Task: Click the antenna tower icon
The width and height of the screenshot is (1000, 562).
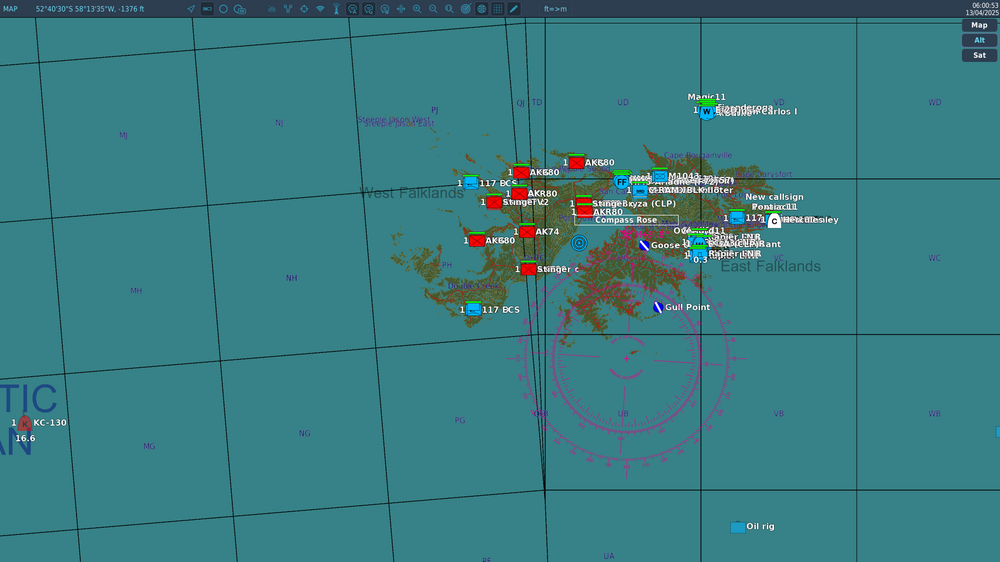Action: (336, 9)
